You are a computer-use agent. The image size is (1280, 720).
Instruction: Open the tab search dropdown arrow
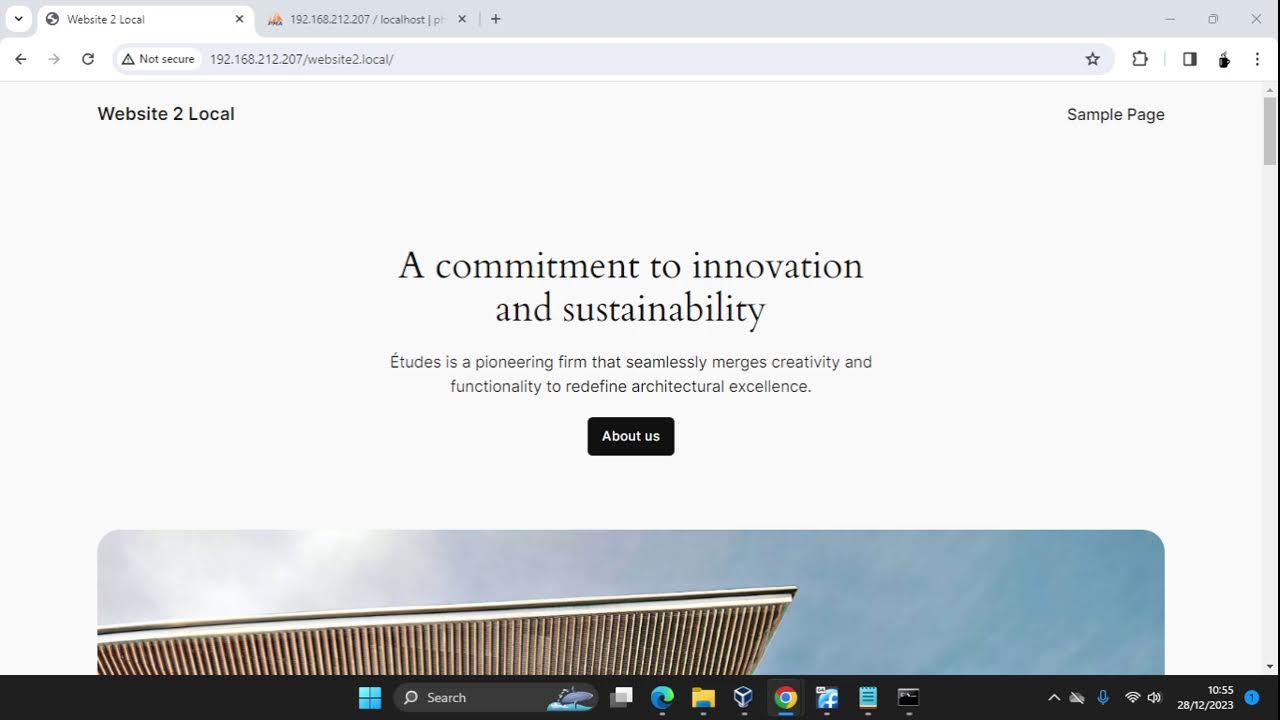pos(18,19)
